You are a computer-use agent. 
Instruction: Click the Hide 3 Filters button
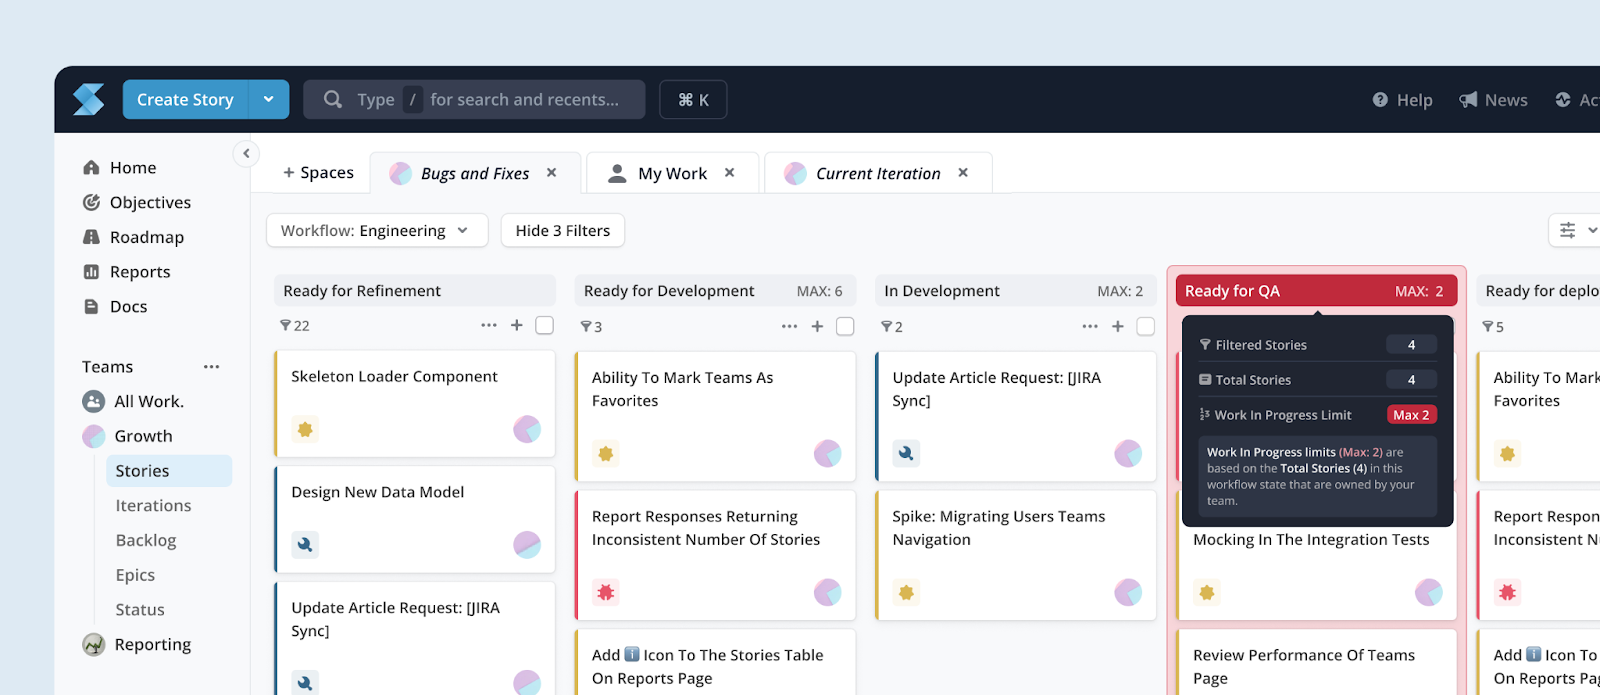pos(563,230)
